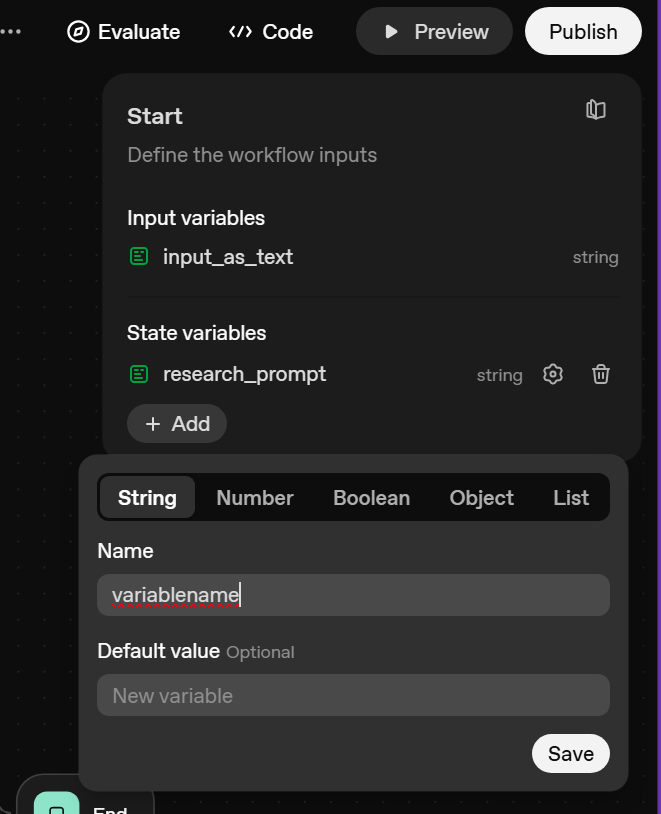Publish the workflow

pyautogui.click(x=583, y=32)
